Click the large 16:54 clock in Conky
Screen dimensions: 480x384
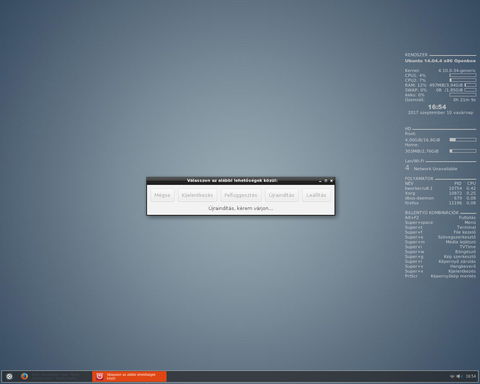(x=437, y=107)
